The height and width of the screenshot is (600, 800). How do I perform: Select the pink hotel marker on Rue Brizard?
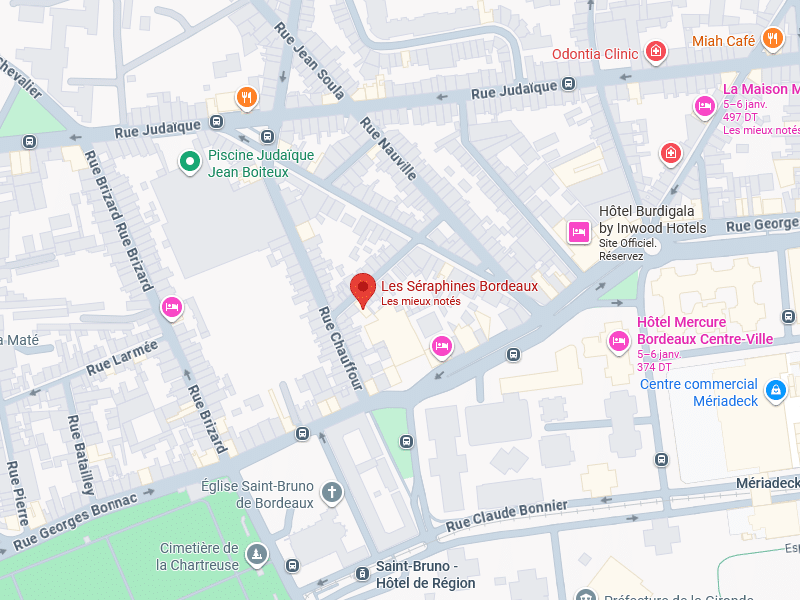172,308
